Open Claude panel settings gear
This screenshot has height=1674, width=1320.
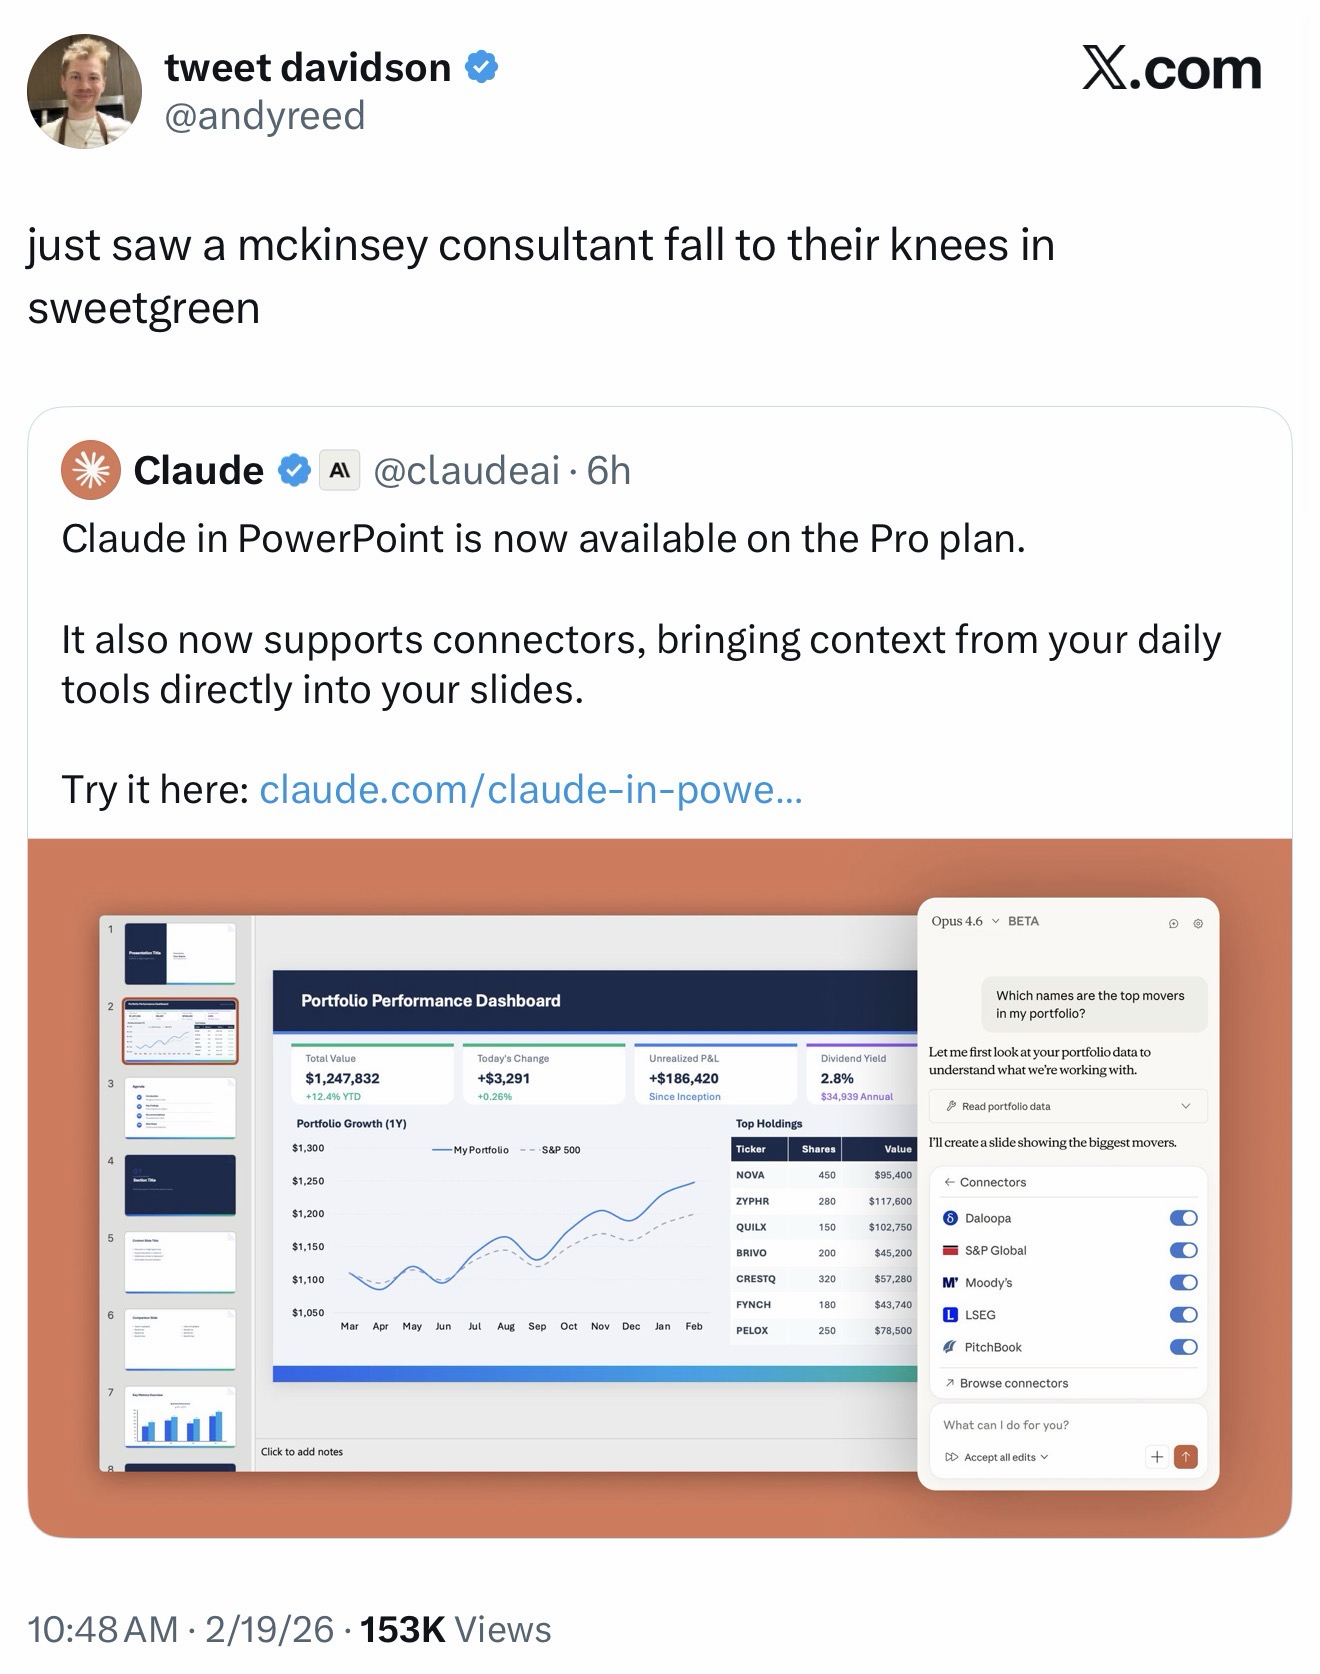pyautogui.click(x=1198, y=923)
